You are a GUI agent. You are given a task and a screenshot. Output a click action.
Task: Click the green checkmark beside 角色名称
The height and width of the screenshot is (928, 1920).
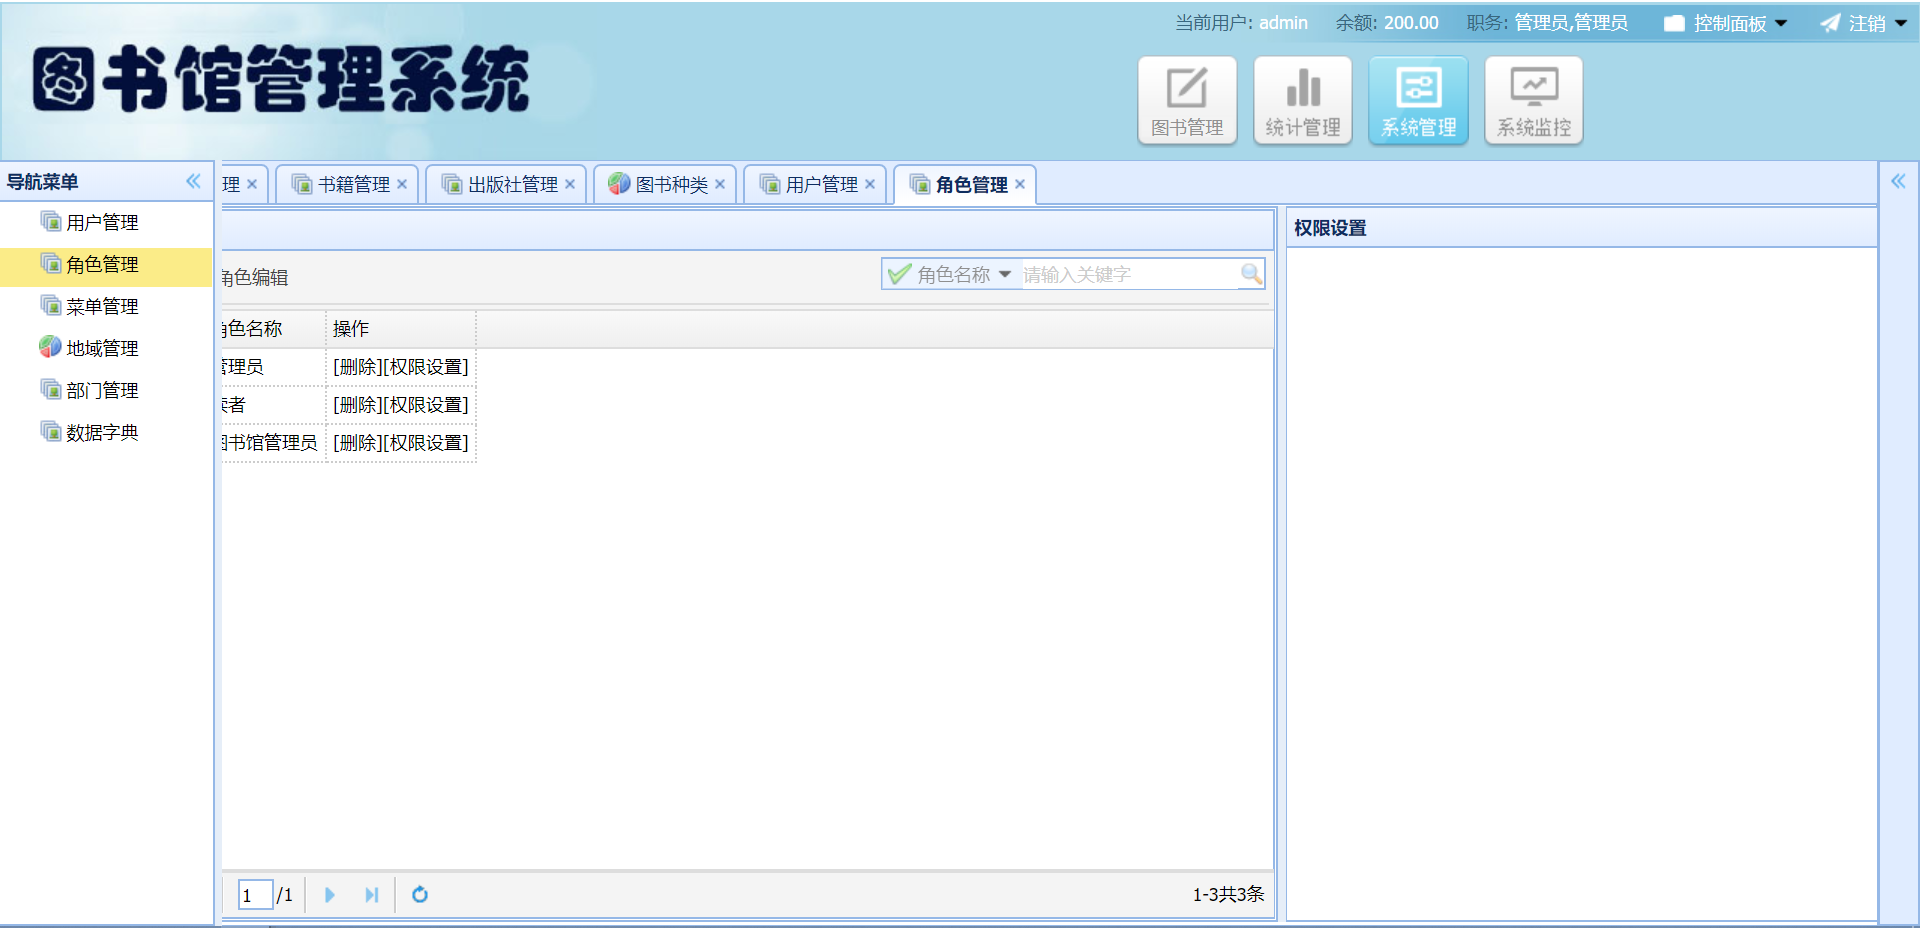coord(897,273)
